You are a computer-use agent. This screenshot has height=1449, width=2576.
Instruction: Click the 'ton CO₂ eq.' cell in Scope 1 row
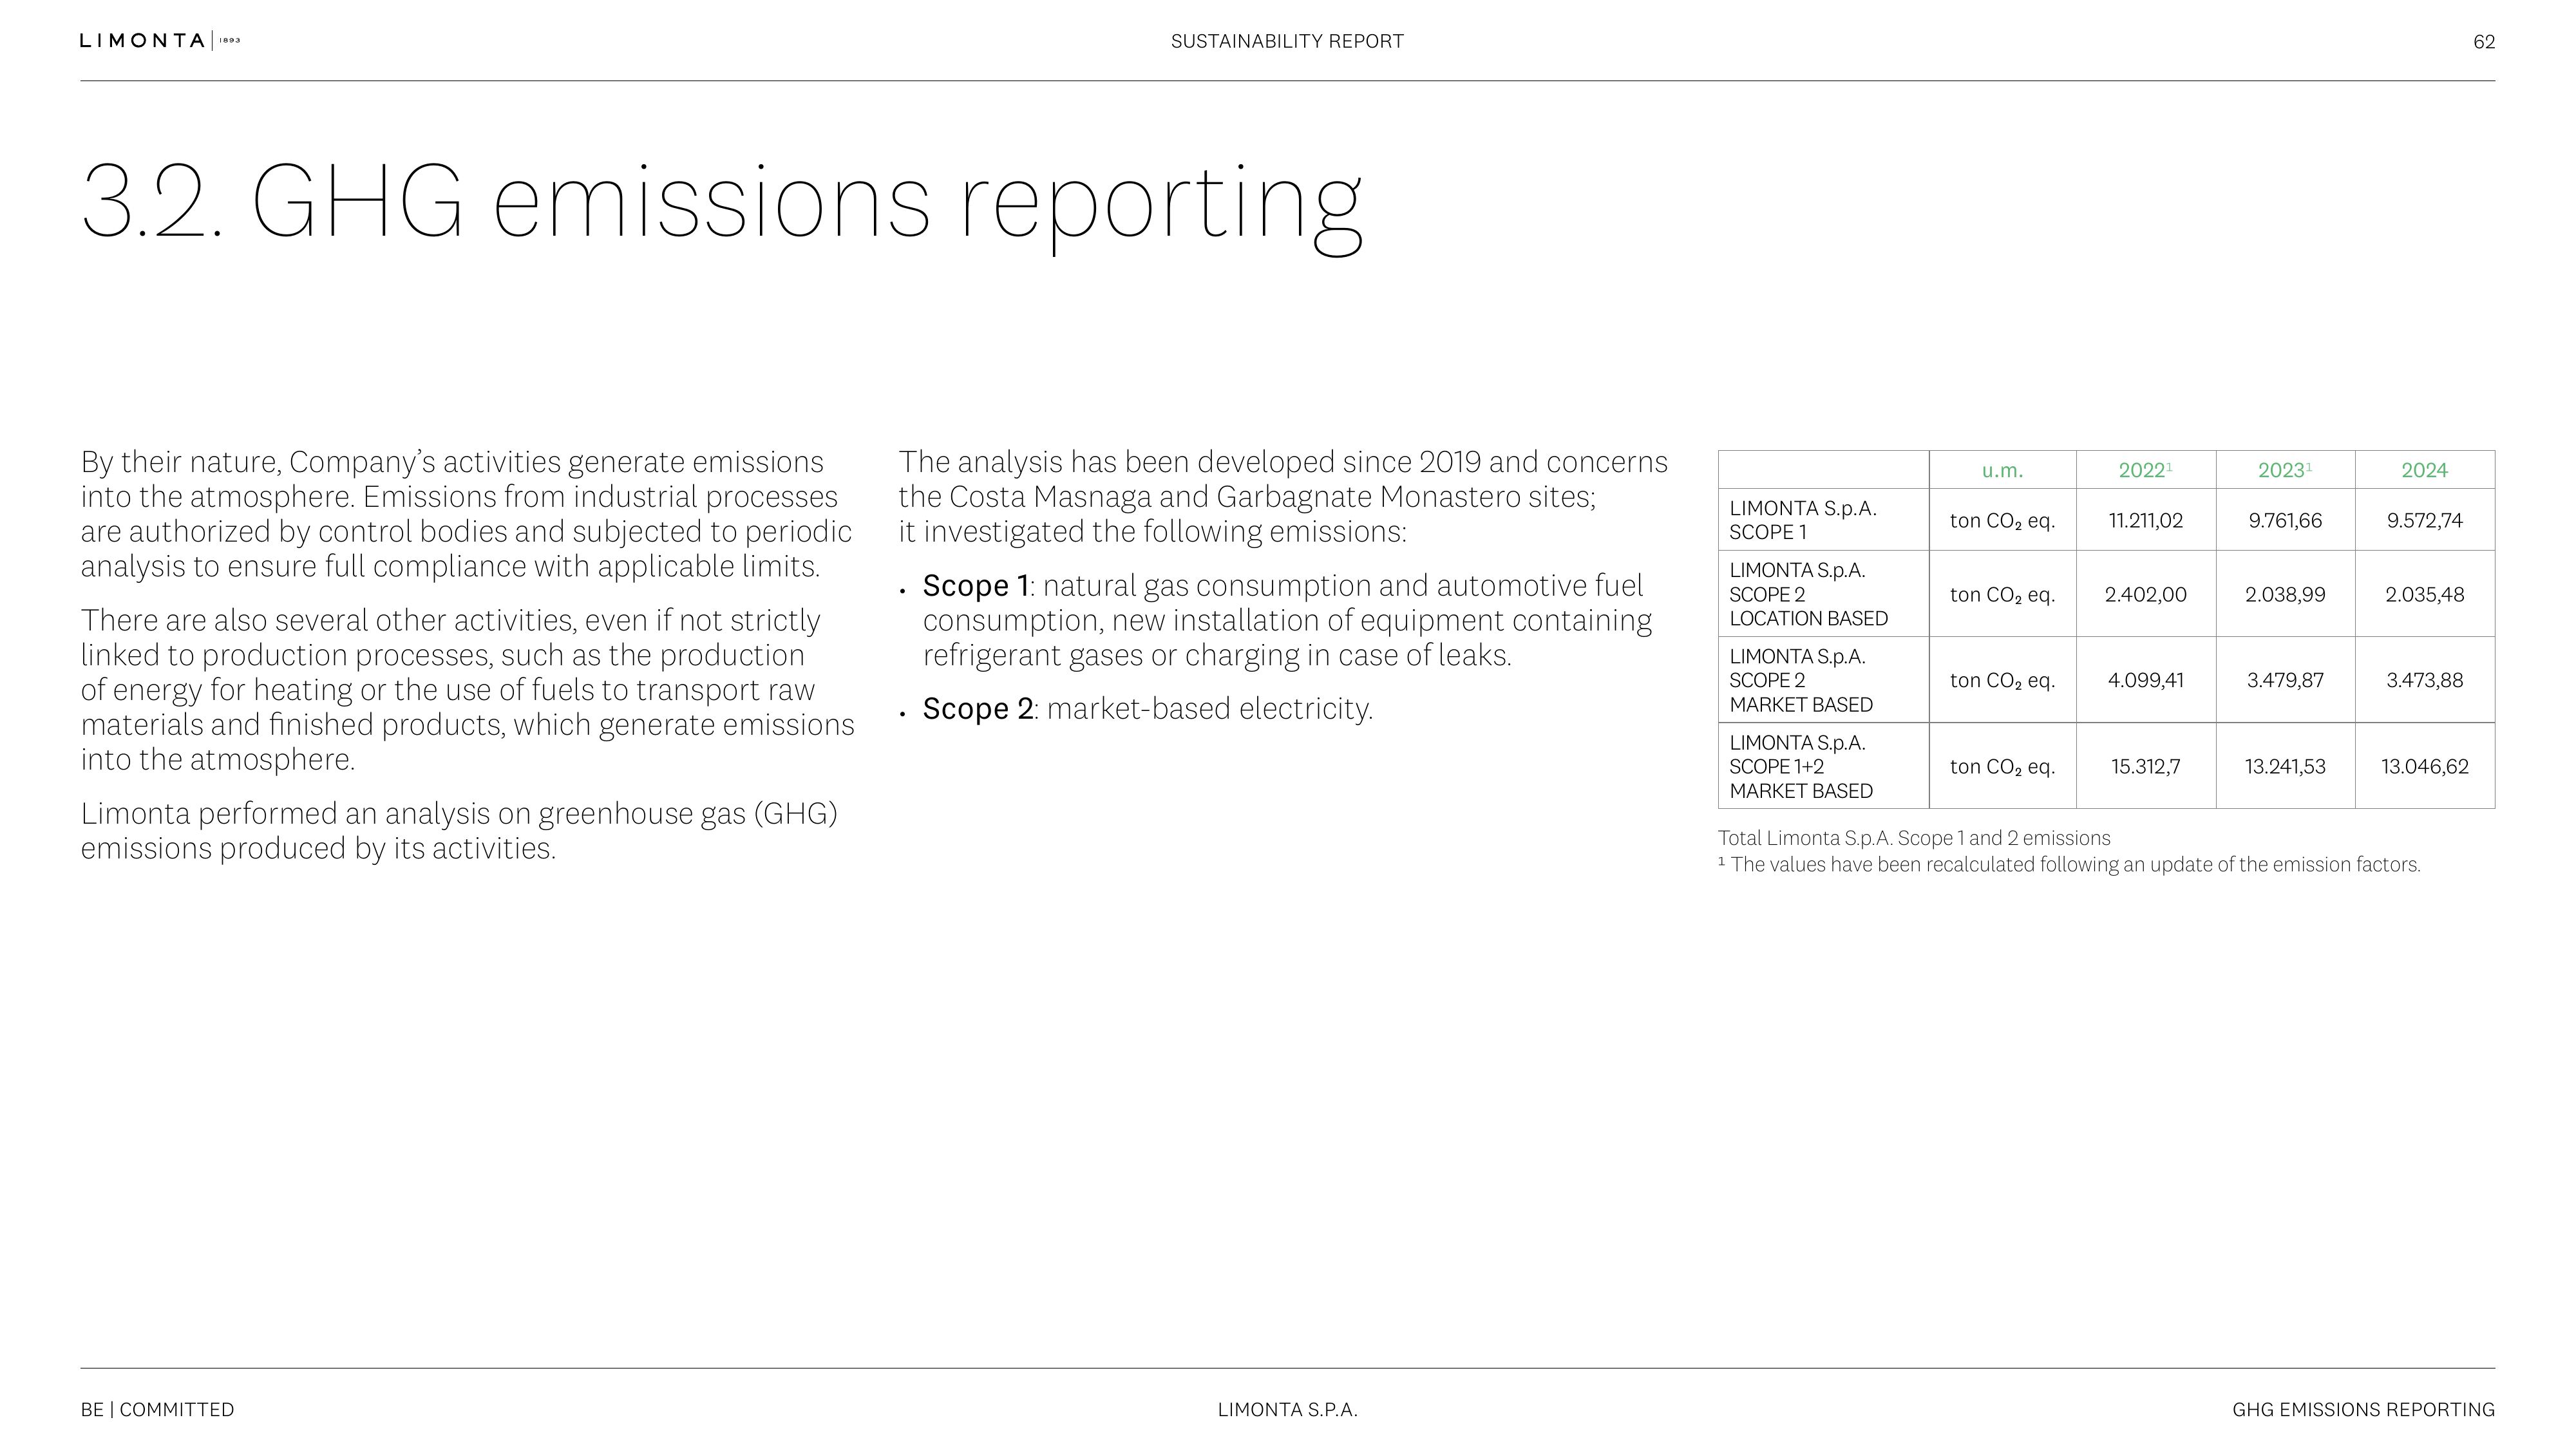point(2002,520)
